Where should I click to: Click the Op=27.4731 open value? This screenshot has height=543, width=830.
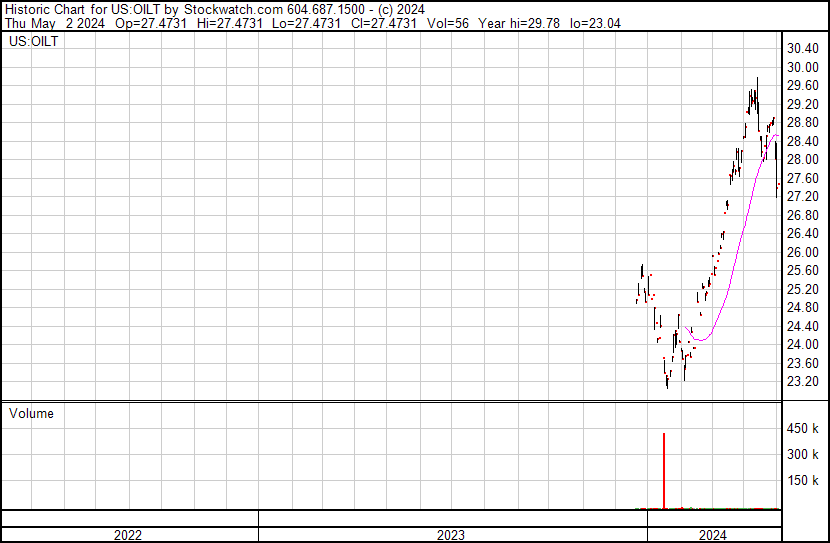(151, 23)
